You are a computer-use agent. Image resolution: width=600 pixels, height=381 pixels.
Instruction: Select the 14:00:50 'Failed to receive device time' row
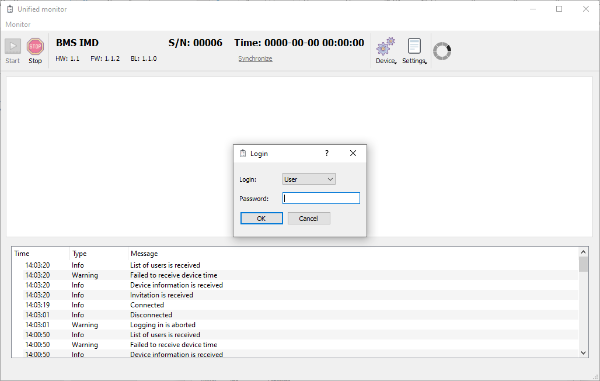coord(295,345)
